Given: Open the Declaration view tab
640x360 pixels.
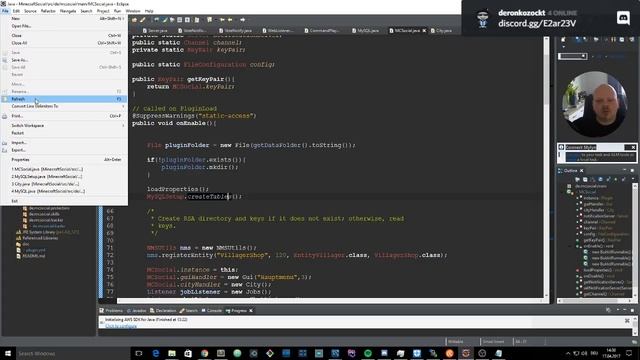Looking at the screenshot, I should point(163,311).
